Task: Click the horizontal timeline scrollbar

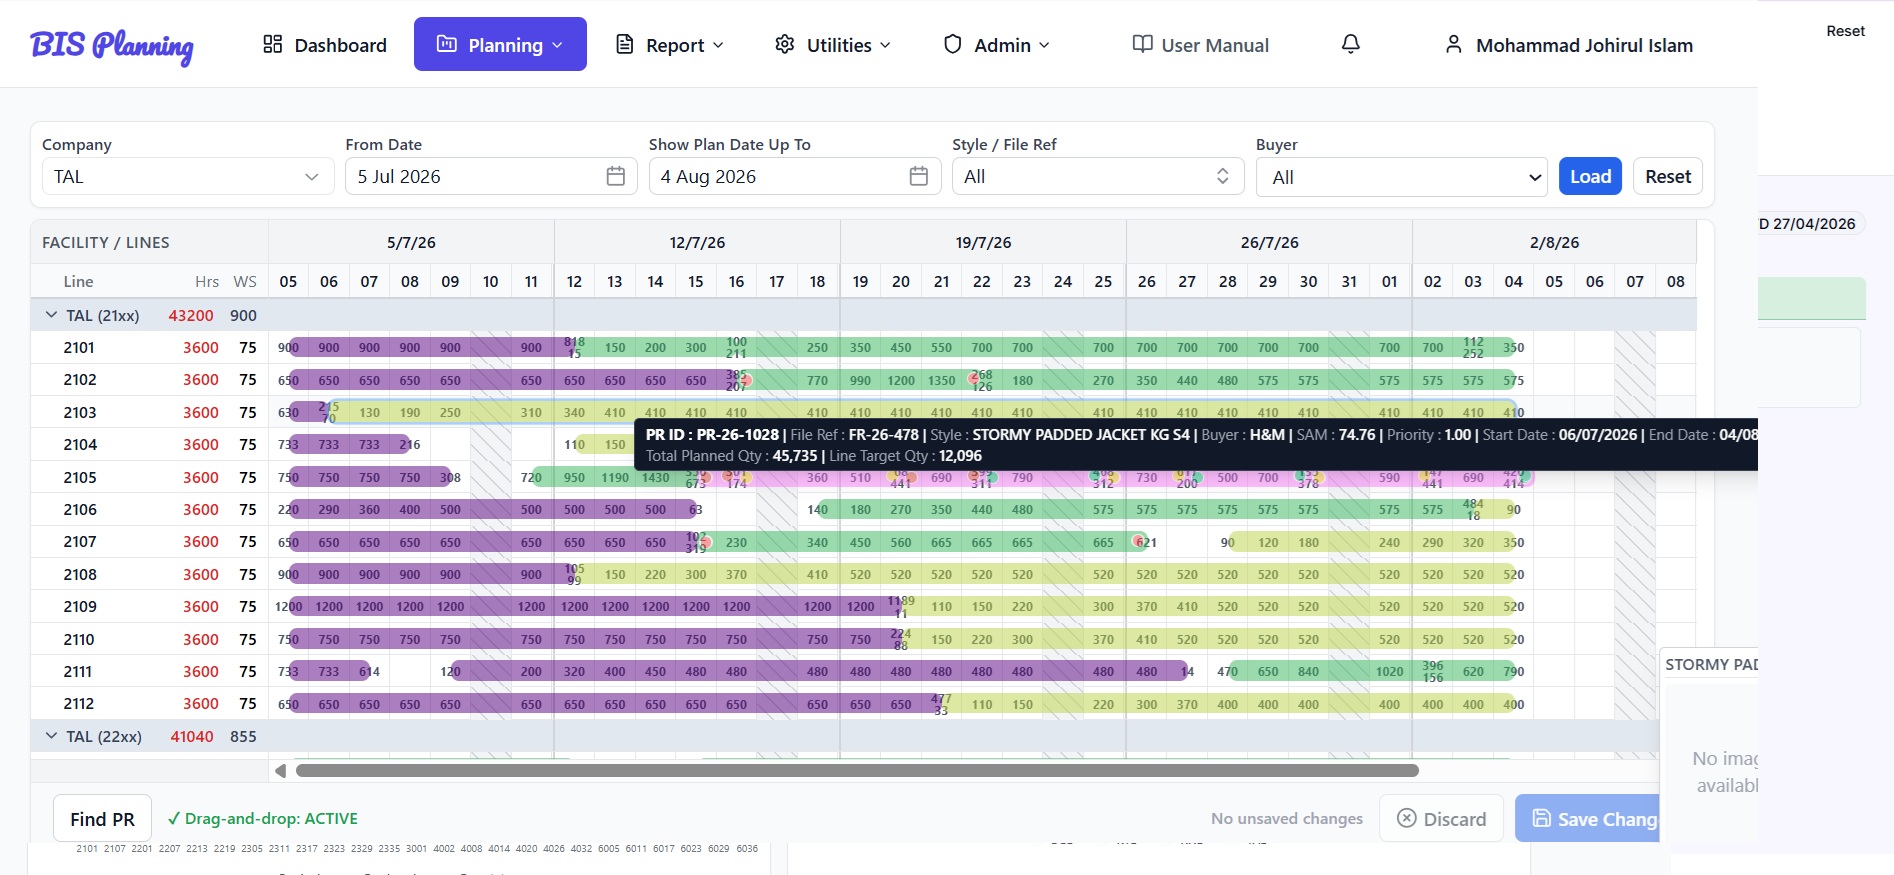Action: coord(857,771)
